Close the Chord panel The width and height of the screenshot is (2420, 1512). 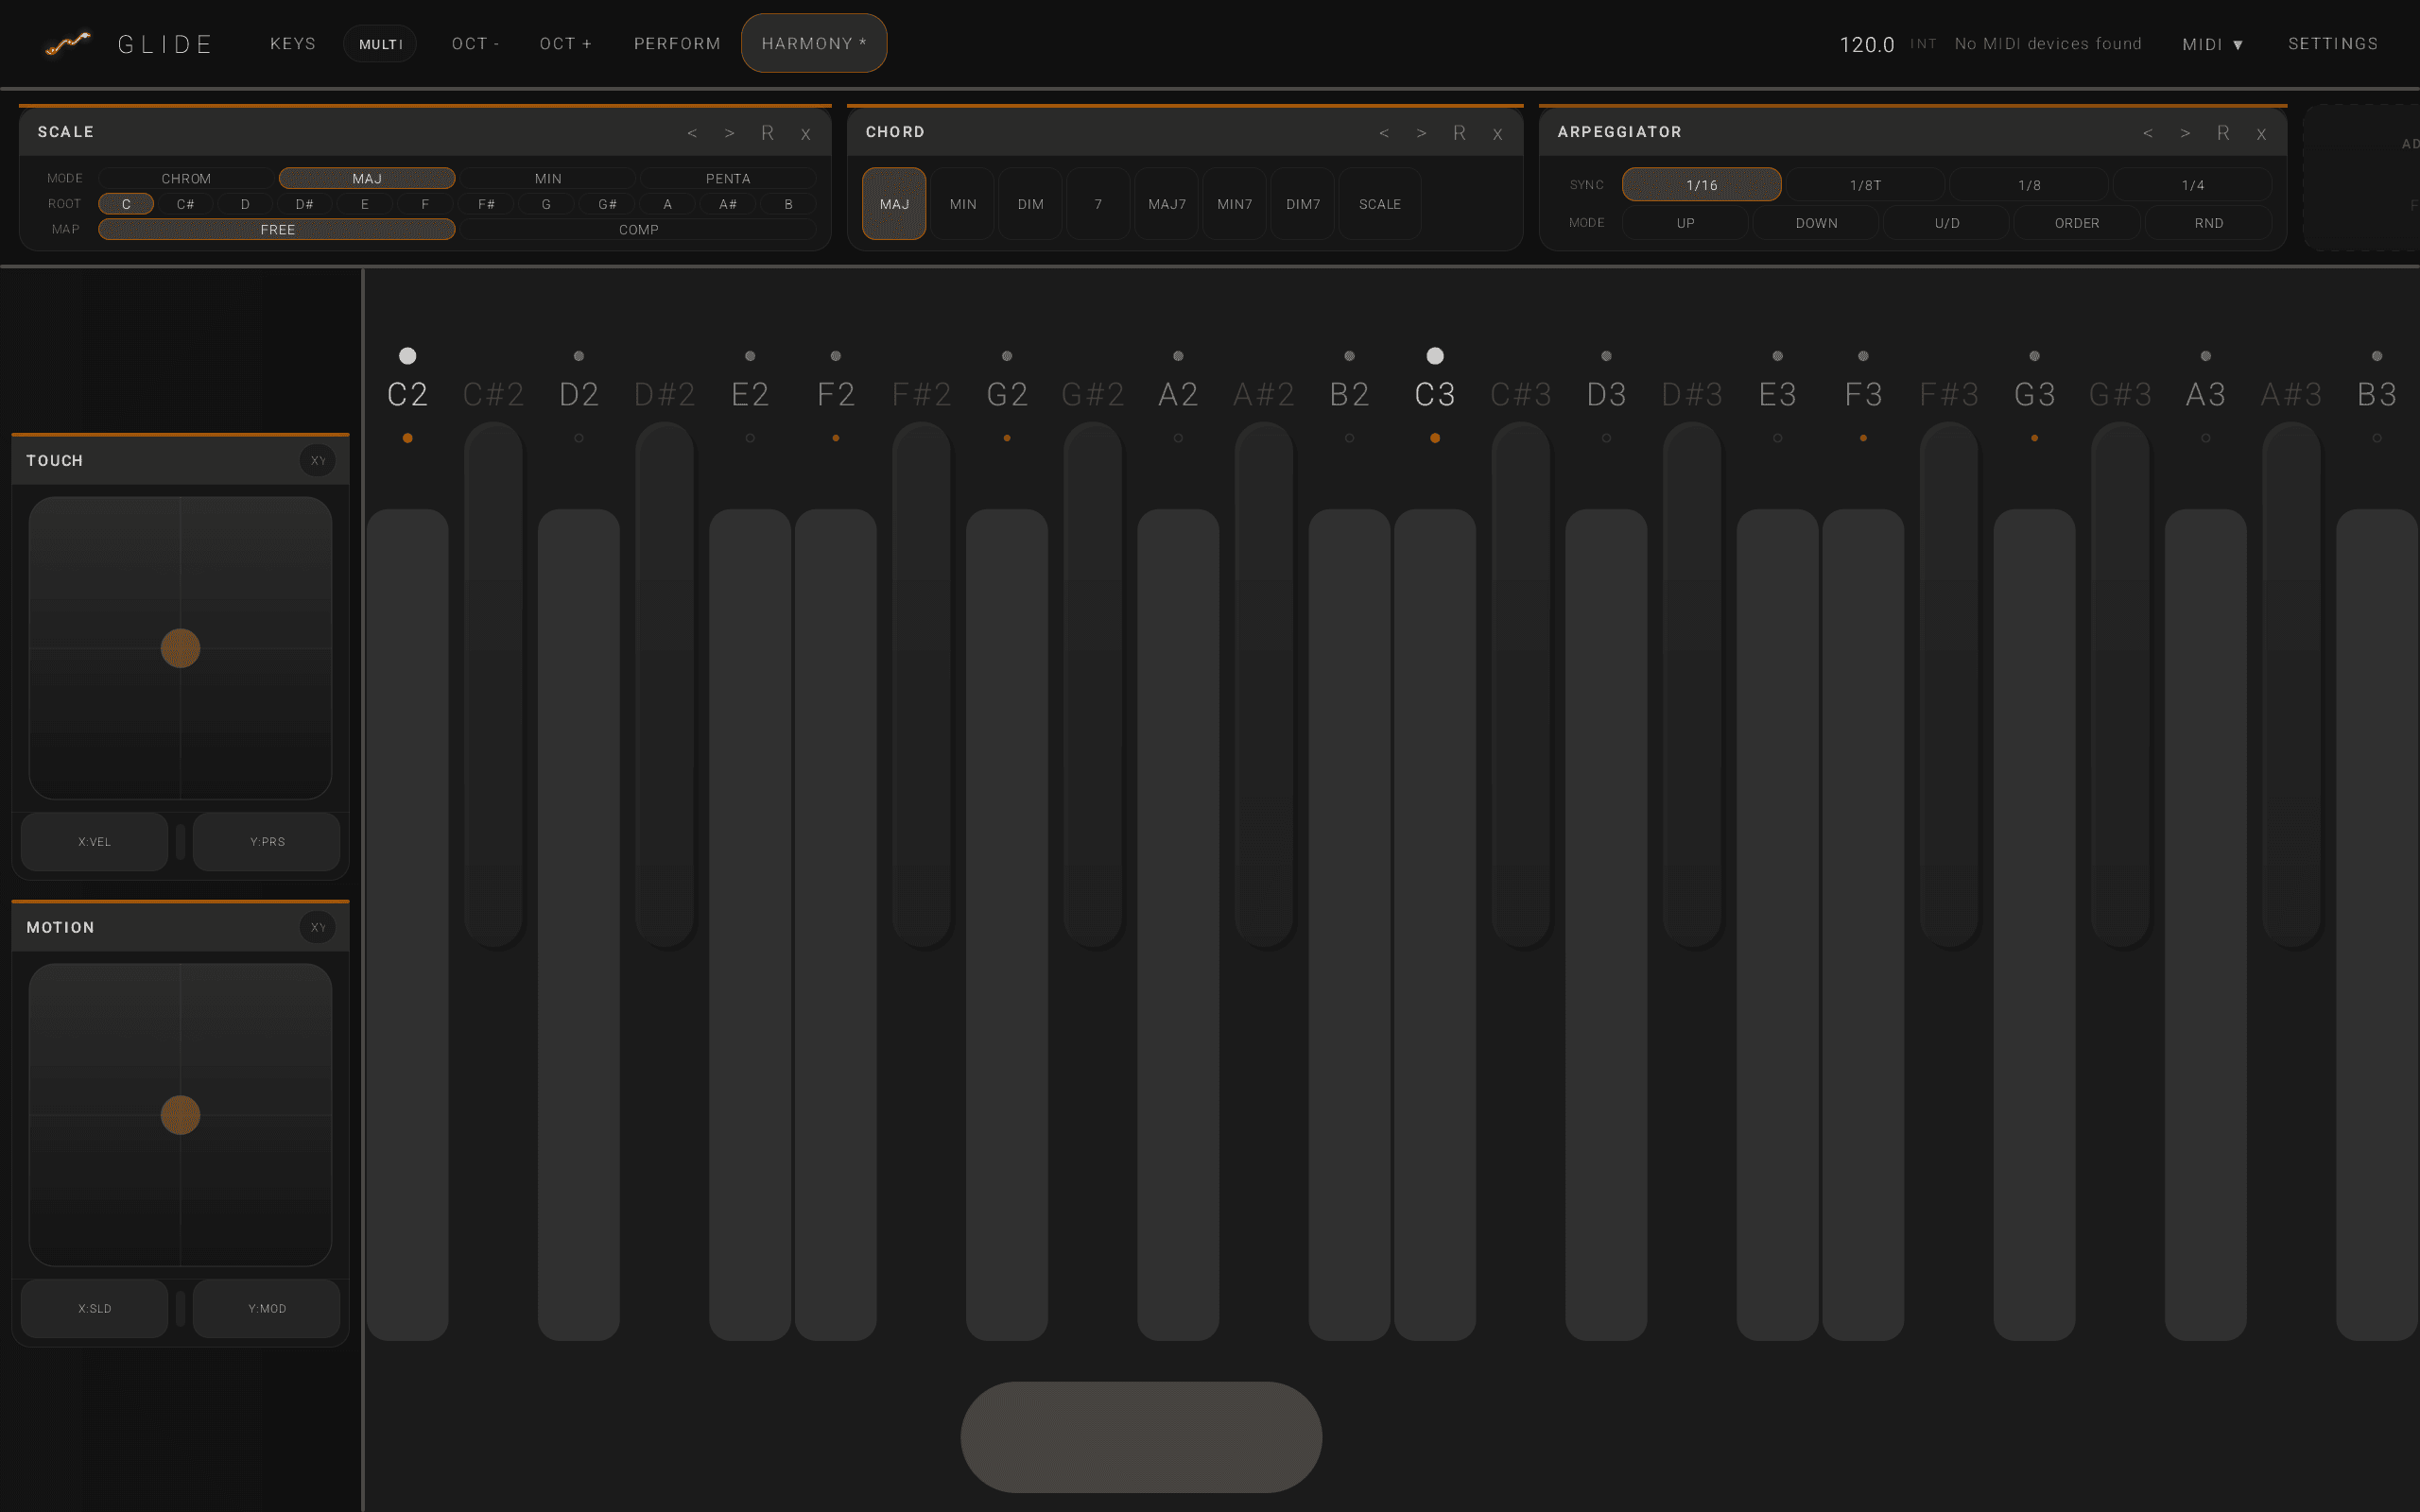[x=1498, y=134]
